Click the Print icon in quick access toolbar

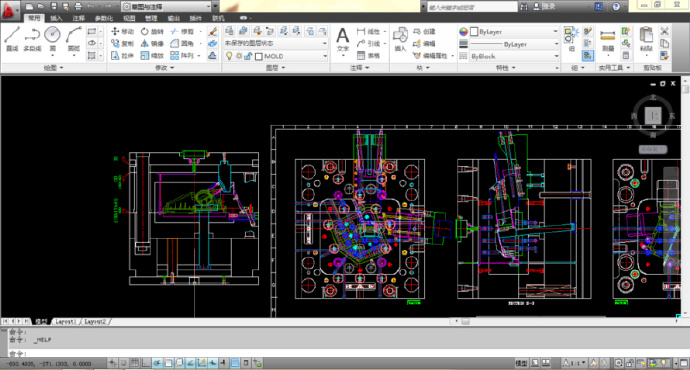click(78, 6)
